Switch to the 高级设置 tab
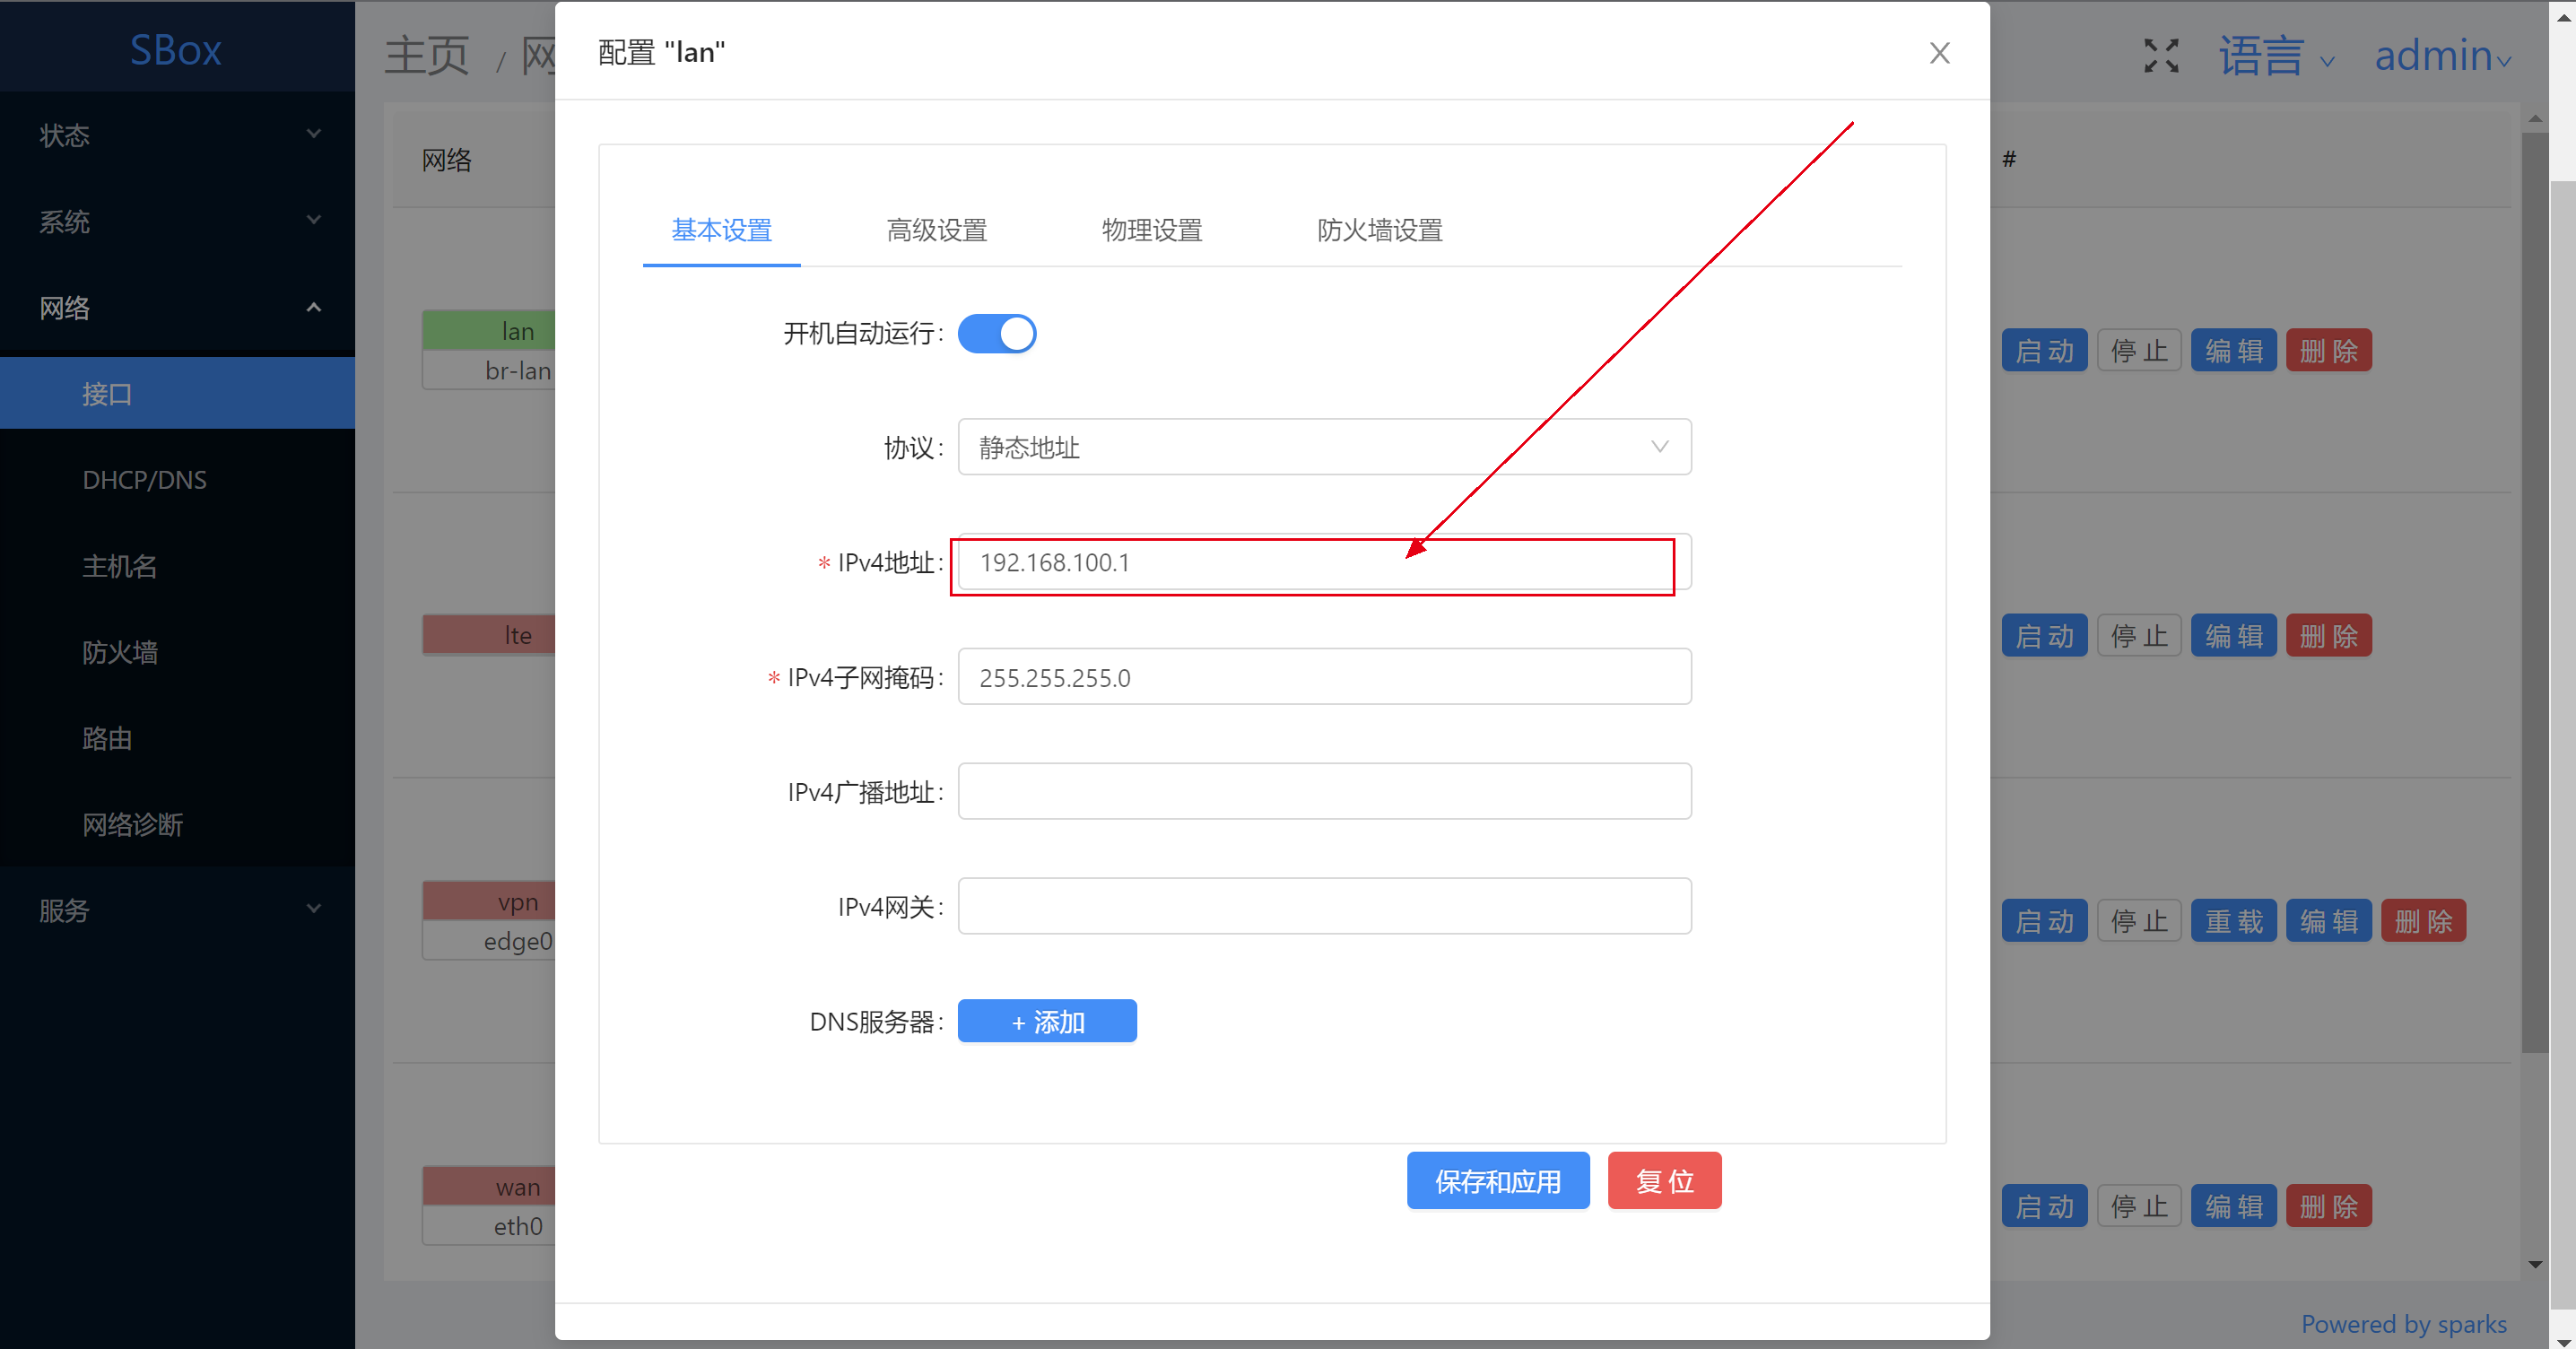2576x1349 pixels. coord(936,231)
